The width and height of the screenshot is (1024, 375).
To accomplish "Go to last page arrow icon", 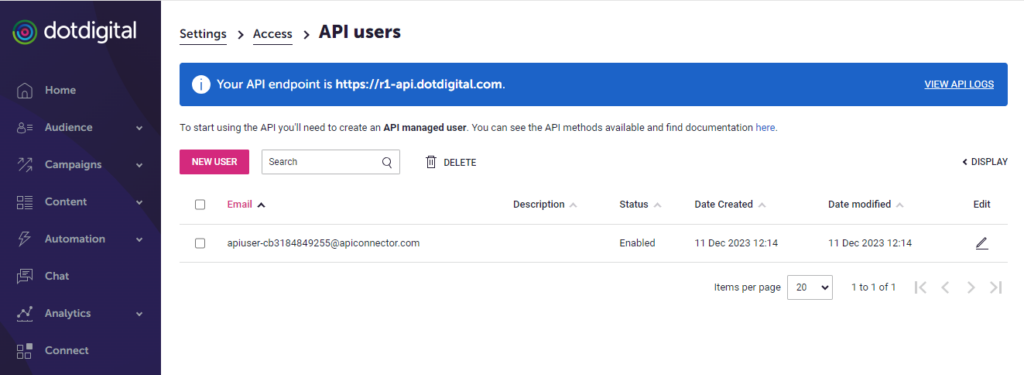I will coord(996,287).
